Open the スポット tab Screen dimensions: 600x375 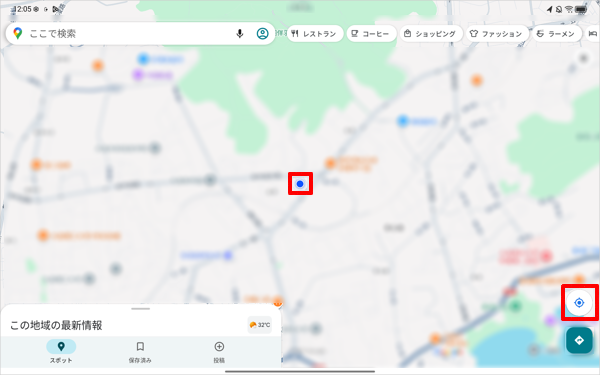point(61,351)
